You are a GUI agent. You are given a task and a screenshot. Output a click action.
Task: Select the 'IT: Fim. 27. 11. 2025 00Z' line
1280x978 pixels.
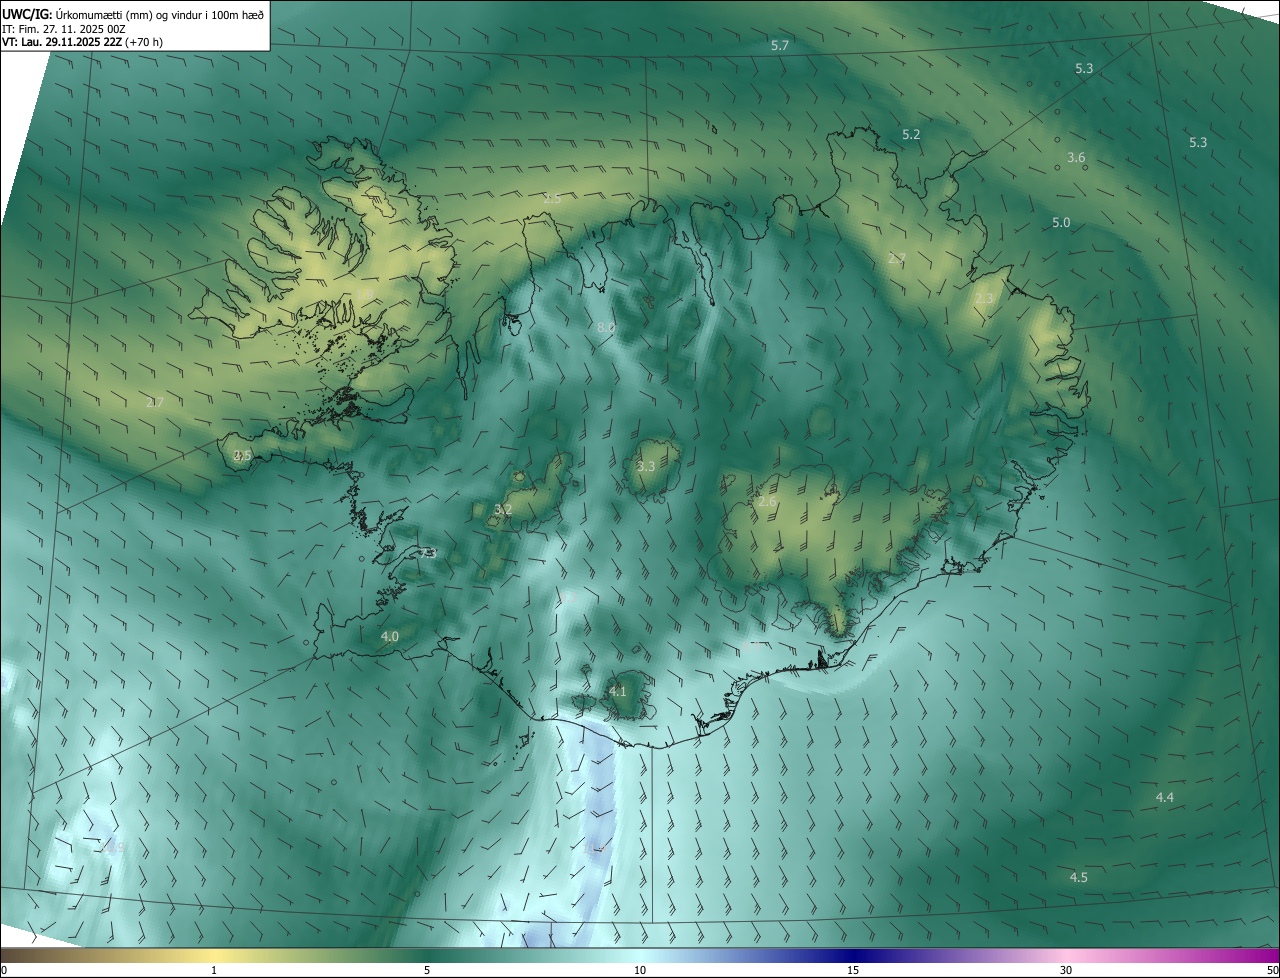pyautogui.click(x=63, y=29)
